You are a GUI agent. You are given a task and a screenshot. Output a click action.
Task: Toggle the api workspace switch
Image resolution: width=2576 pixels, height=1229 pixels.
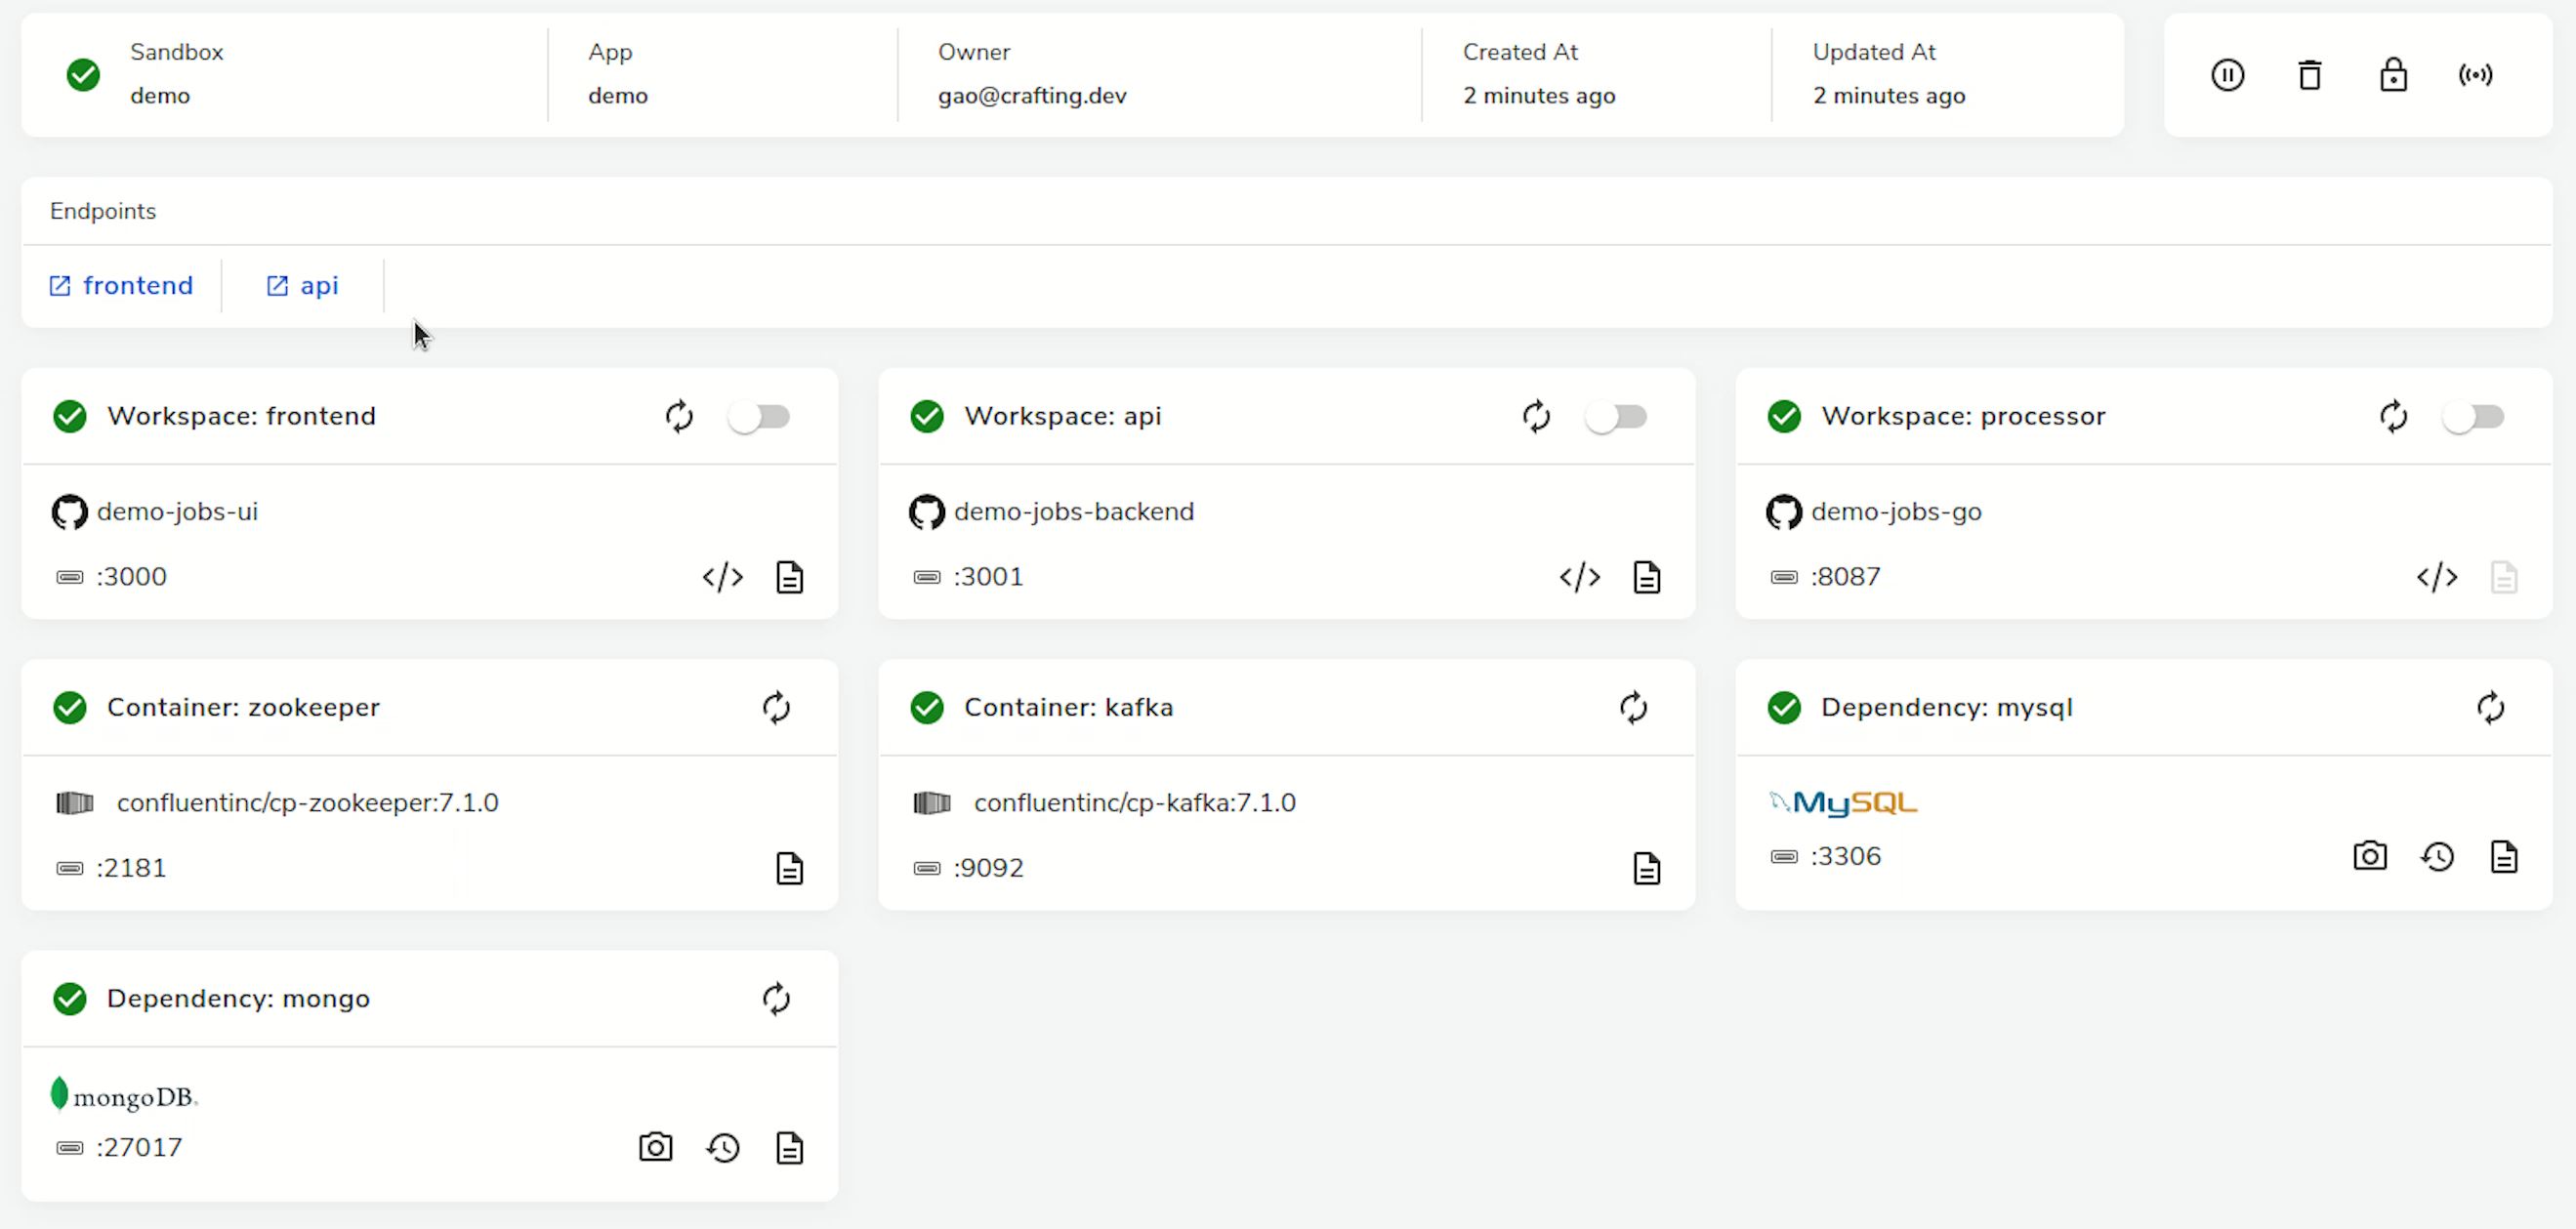pos(1616,416)
